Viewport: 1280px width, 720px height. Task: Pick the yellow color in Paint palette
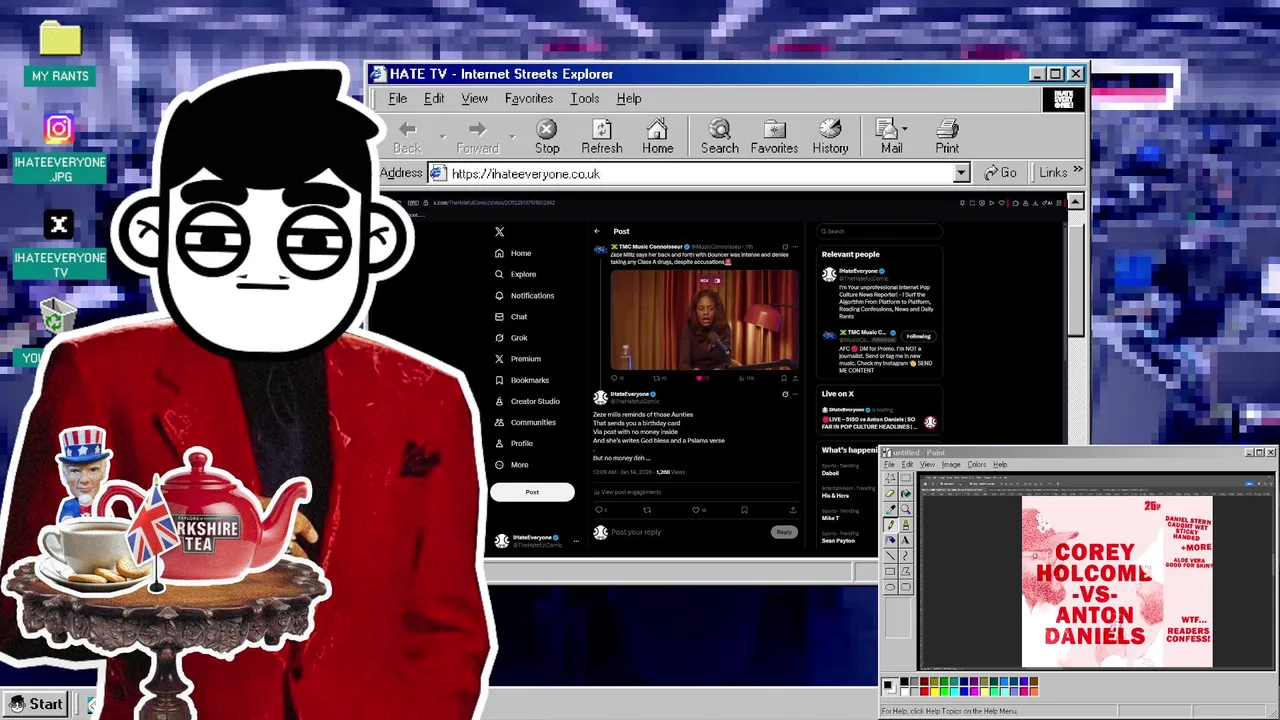point(934,691)
